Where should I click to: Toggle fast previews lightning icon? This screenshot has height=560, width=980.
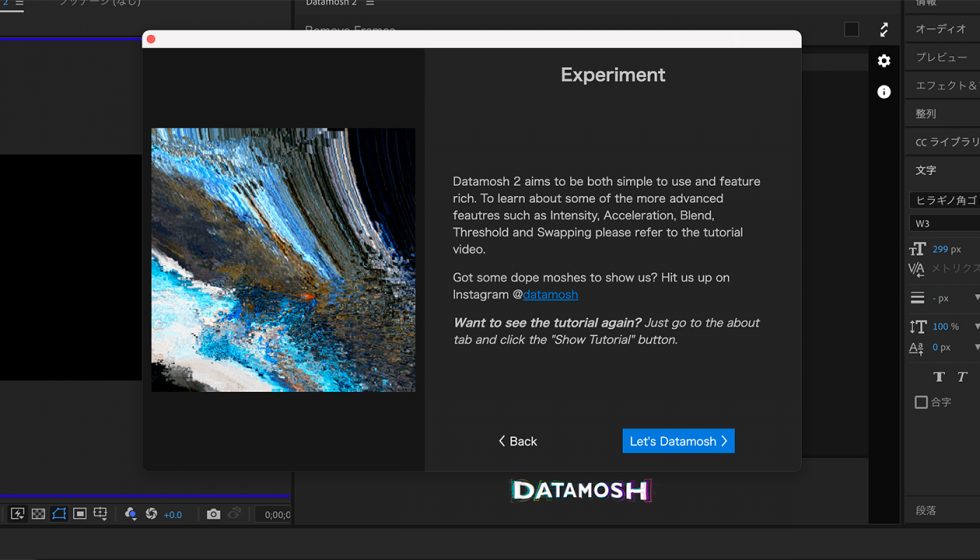(18, 514)
